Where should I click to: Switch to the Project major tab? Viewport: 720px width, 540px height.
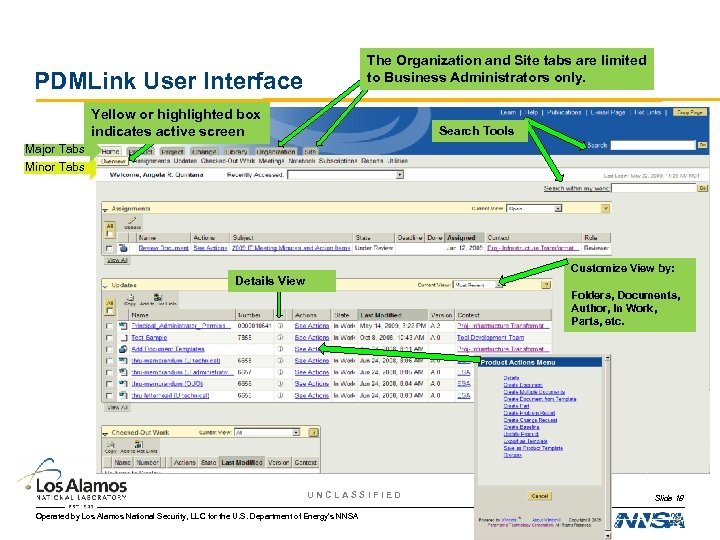172,152
